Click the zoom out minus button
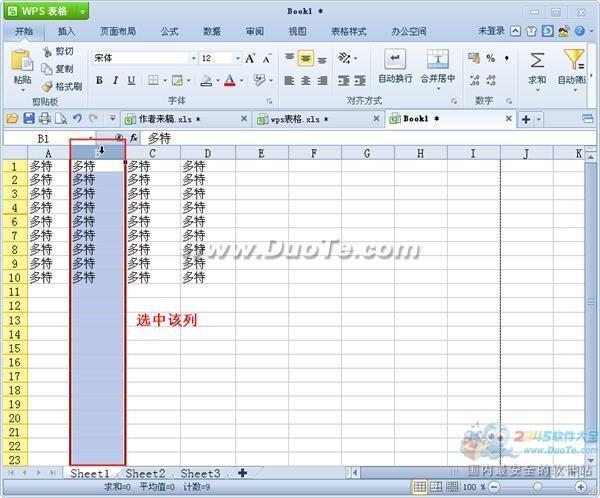This screenshot has width=600, height=498. [494, 487]
